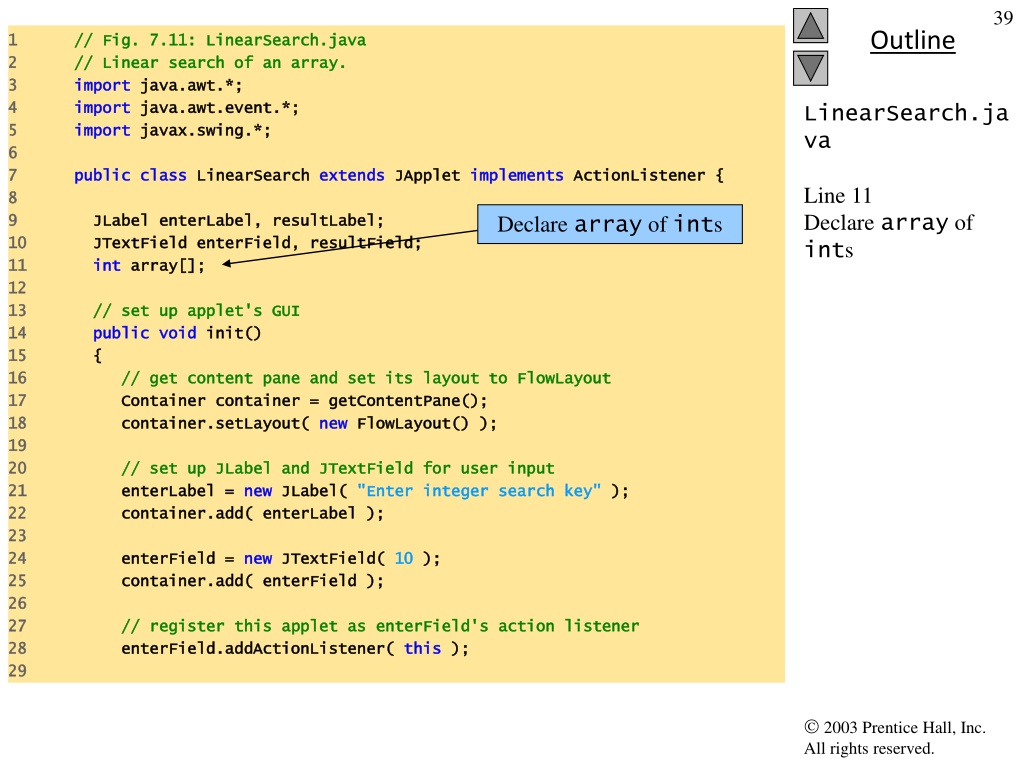Image resolution: width=1024 pixels, height=768 pixels.
Task: Click 'enterField = new JTextField( 10 );' line
Action: point(281,558)
